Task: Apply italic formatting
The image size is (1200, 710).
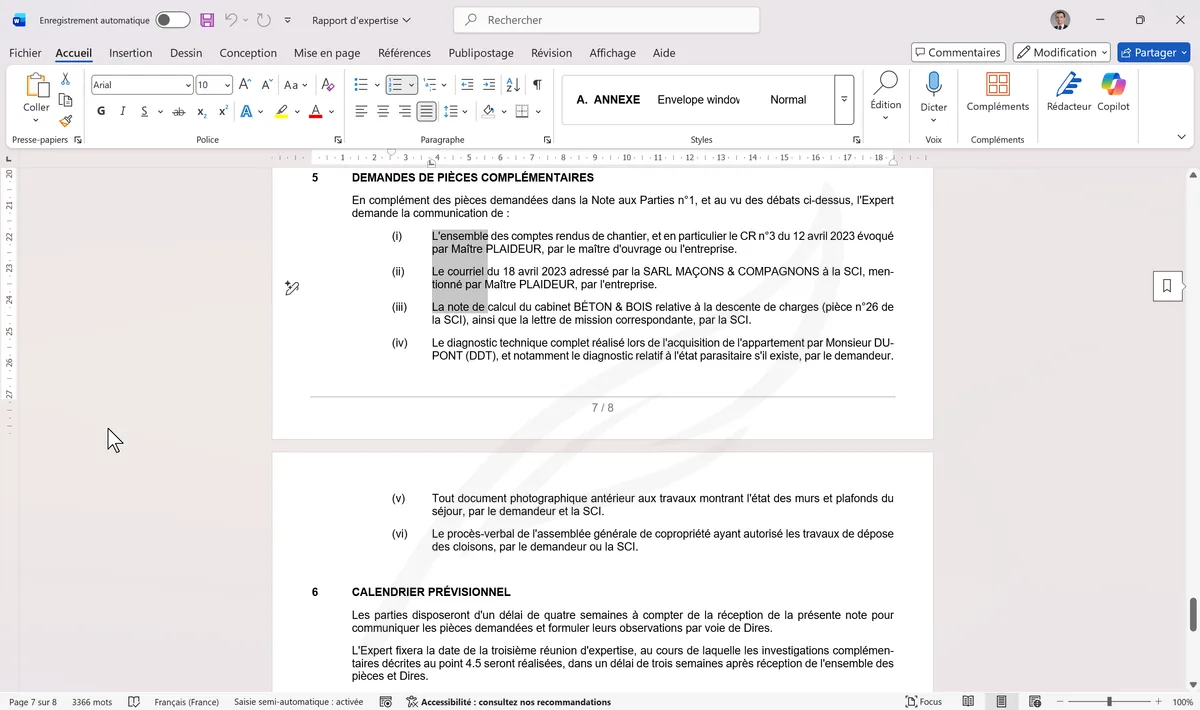Action: (x=122, y=111)
